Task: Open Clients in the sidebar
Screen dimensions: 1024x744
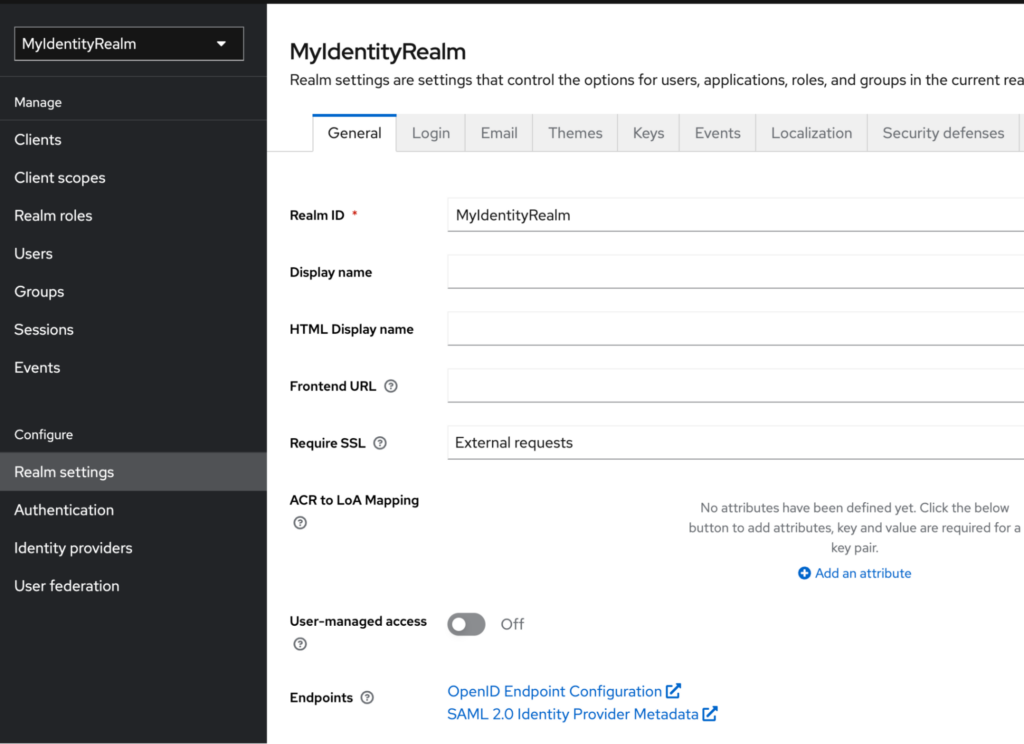Action: point(133,140)
